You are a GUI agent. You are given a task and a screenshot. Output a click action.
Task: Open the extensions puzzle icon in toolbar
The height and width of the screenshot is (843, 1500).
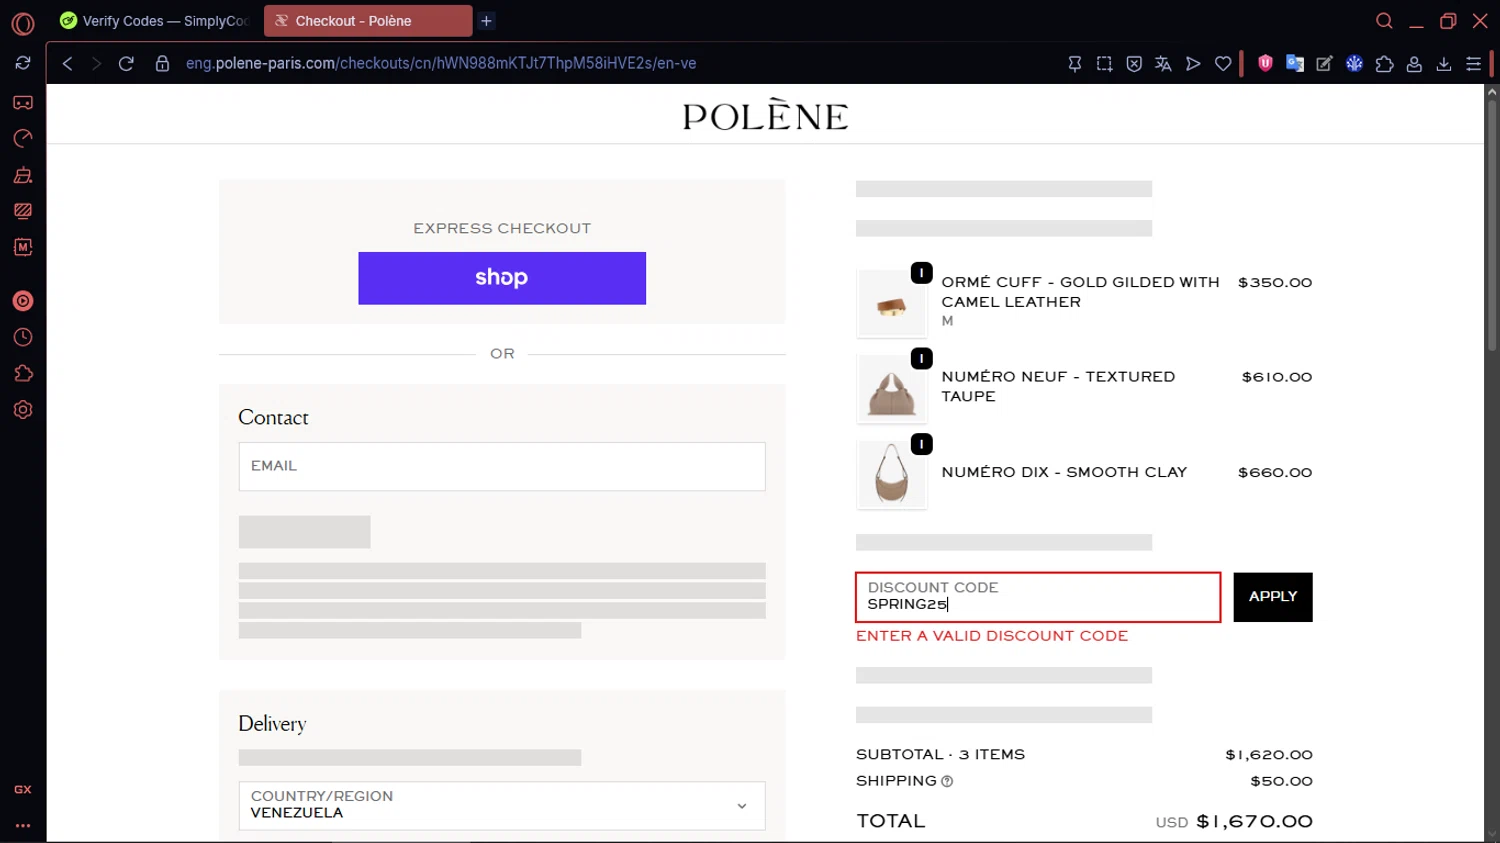[x=1384, y=63]
